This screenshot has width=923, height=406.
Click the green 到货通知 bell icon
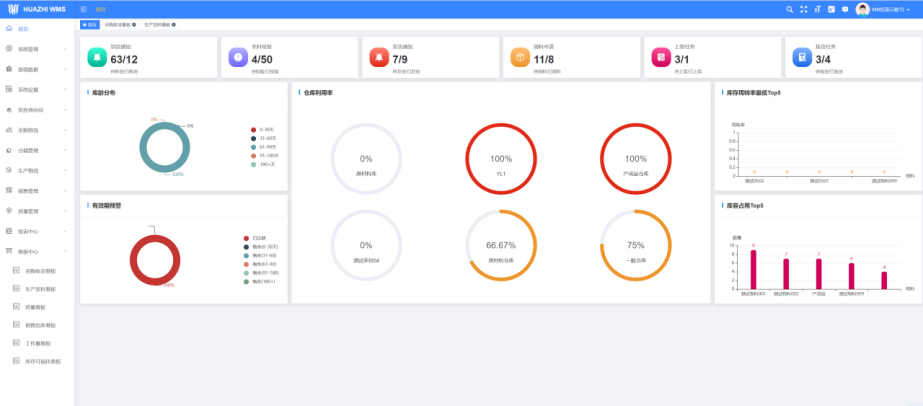(97, 58)
